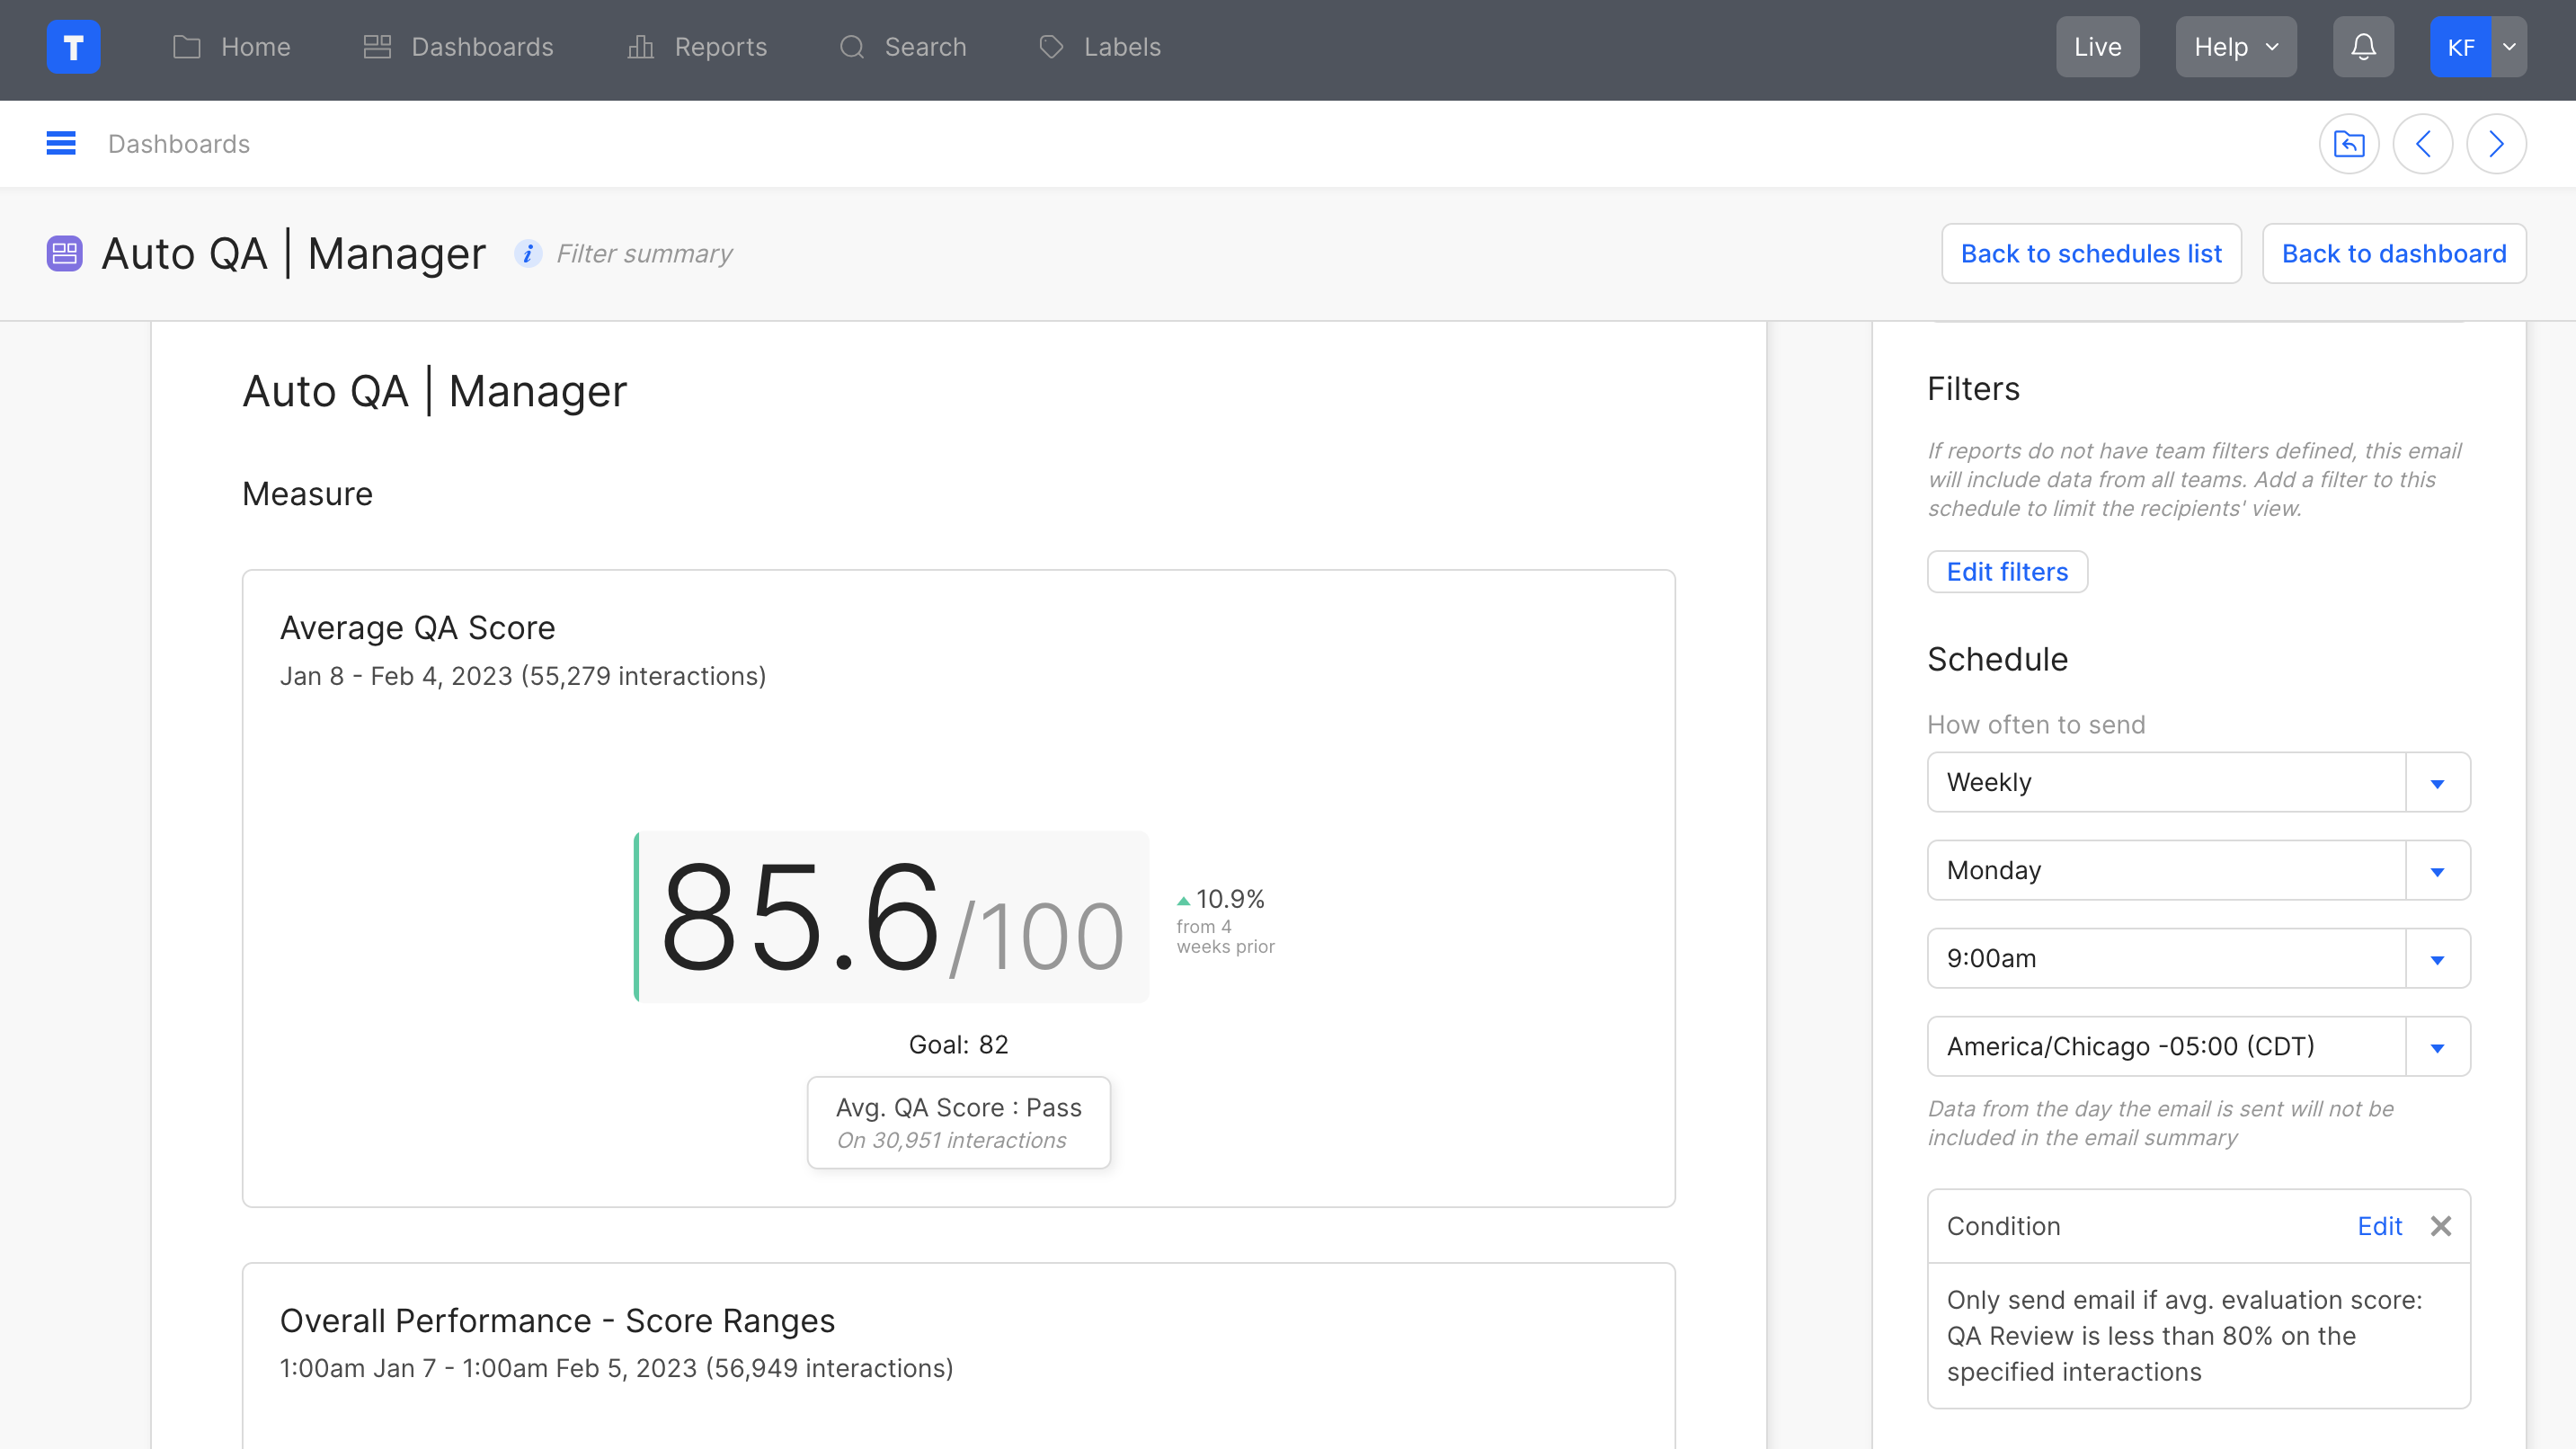Open the hamburger sidebar menu icon

pyautogui.click(x=61, y=144)
